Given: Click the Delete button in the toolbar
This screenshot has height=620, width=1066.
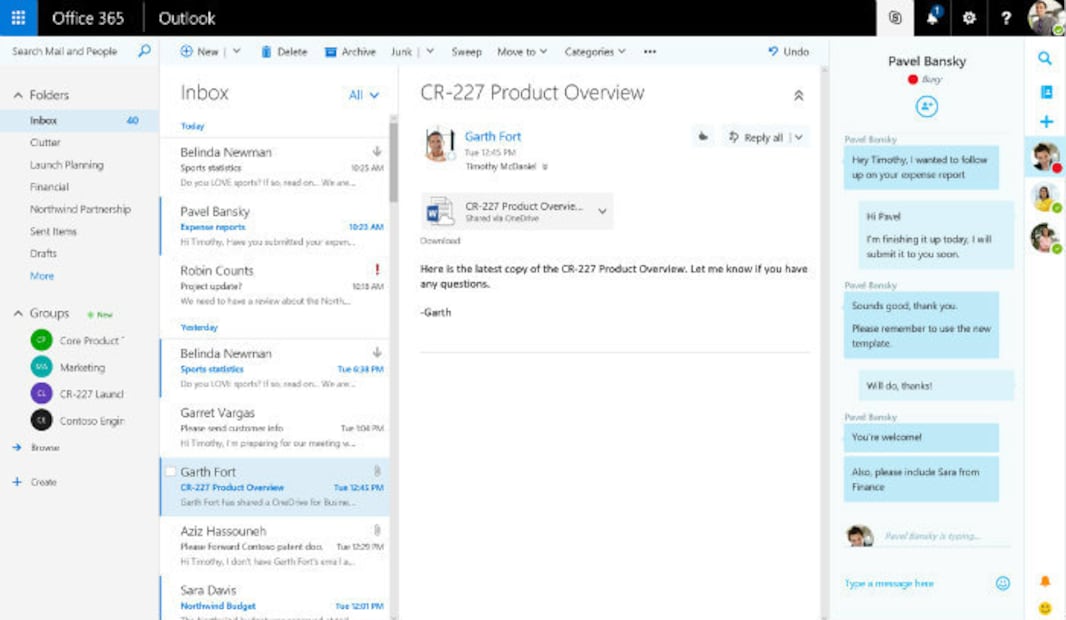Looking at the screenshot, I should point(284,52).
